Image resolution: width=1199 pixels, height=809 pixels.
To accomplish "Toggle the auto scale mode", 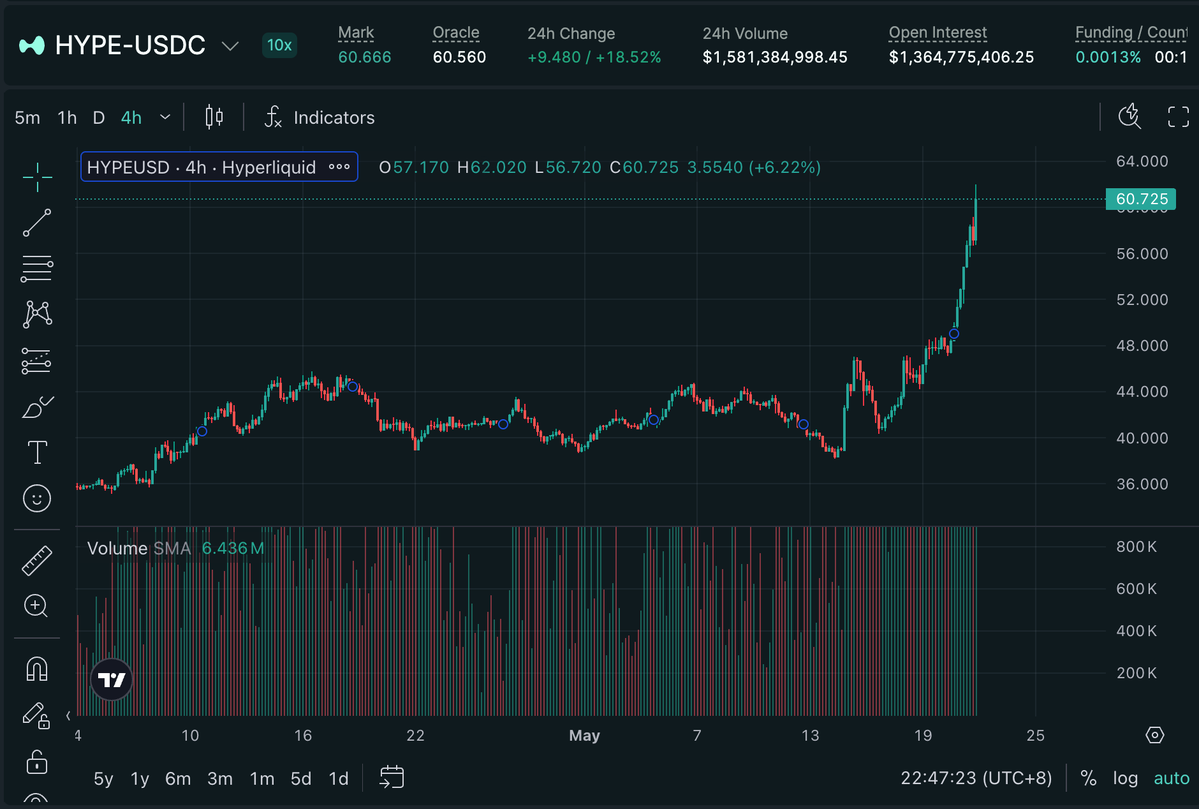I will click(x=1171, y=778).
